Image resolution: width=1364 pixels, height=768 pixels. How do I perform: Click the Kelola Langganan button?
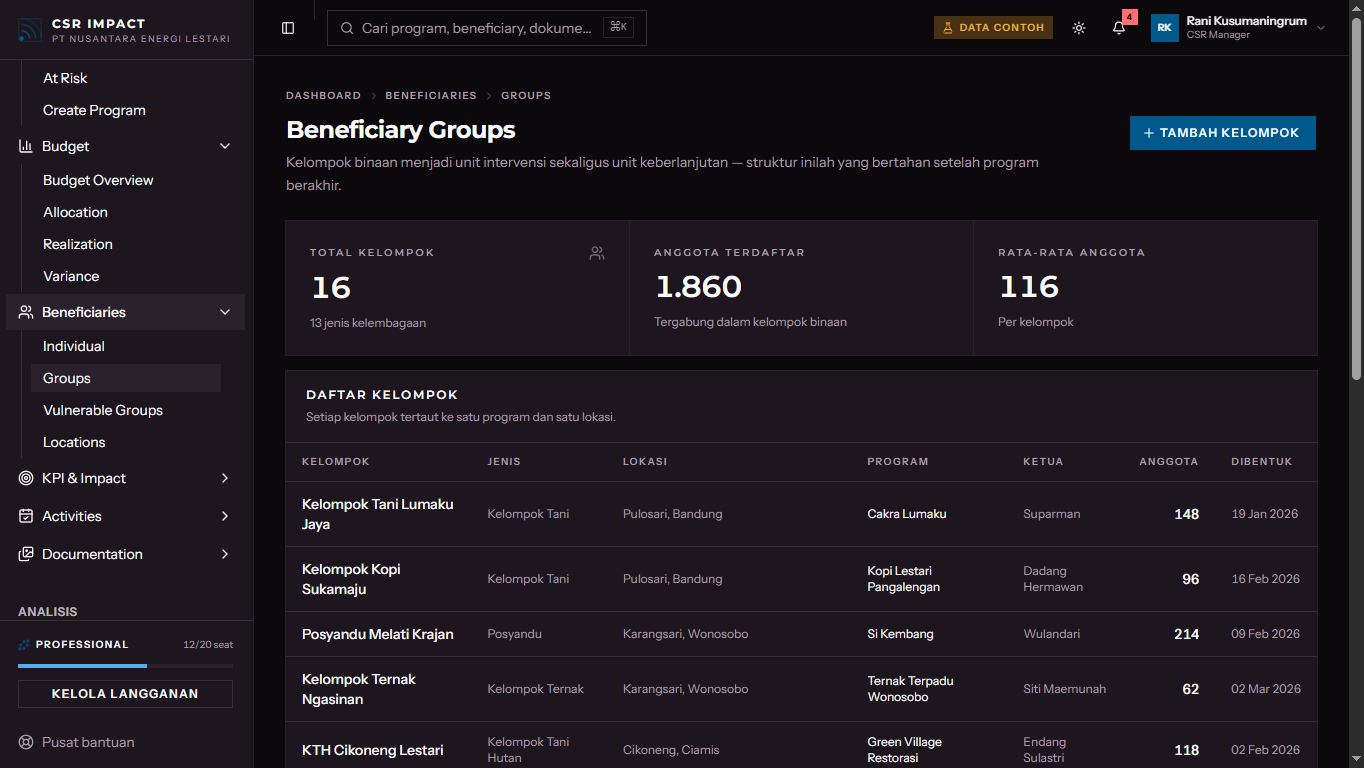pyautogui.click(x=125, y=694)
